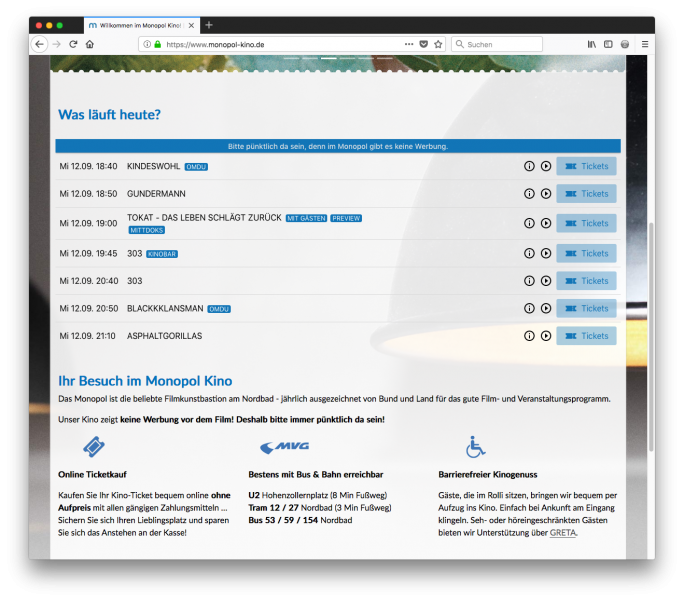Select the highlighted third slideshow indicator dash
Viewport: 684px width, 600px height.
coord(328,58)
